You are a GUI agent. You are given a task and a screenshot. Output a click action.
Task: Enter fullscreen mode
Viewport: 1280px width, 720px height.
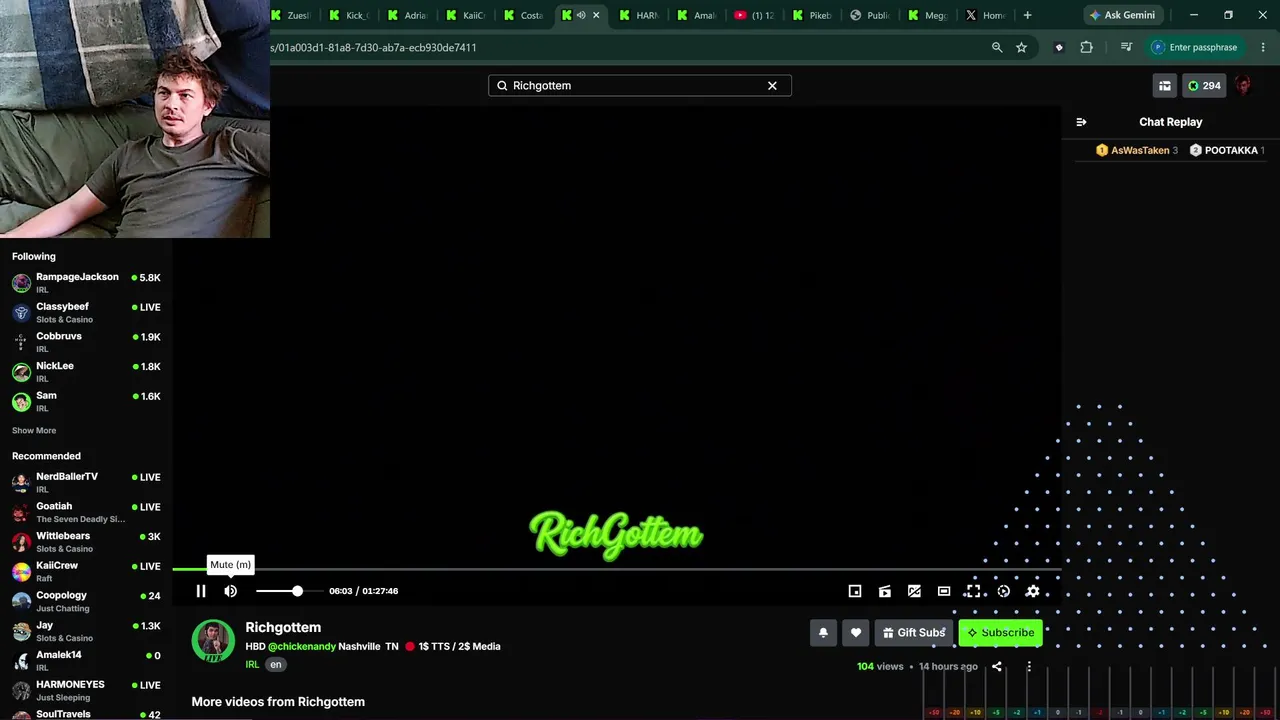point(973,591)
